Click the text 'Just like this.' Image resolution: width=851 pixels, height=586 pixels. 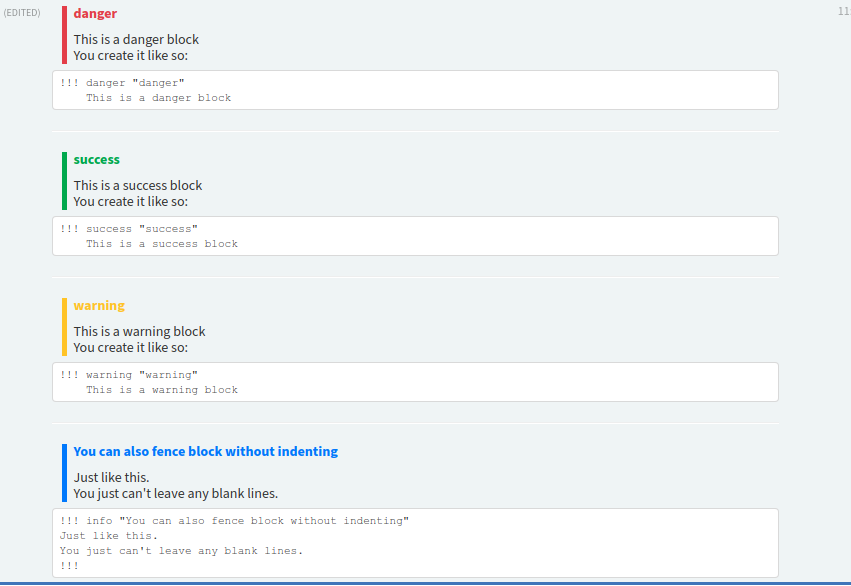click(x=111, y=477)
